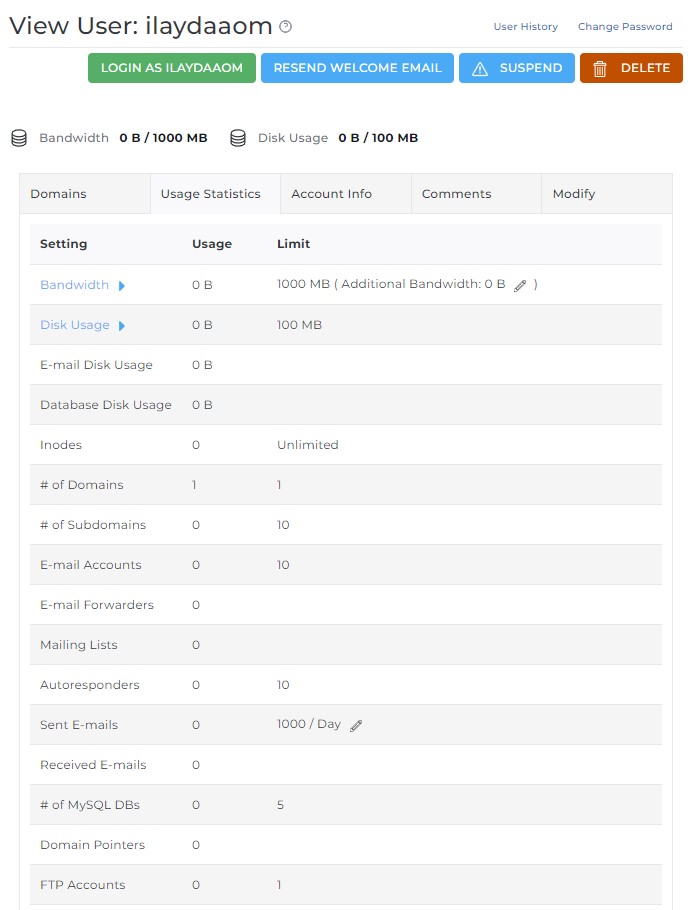Click the help icon beside the View User title
This screenshot has height=910, width=688.
pos(286,27)
